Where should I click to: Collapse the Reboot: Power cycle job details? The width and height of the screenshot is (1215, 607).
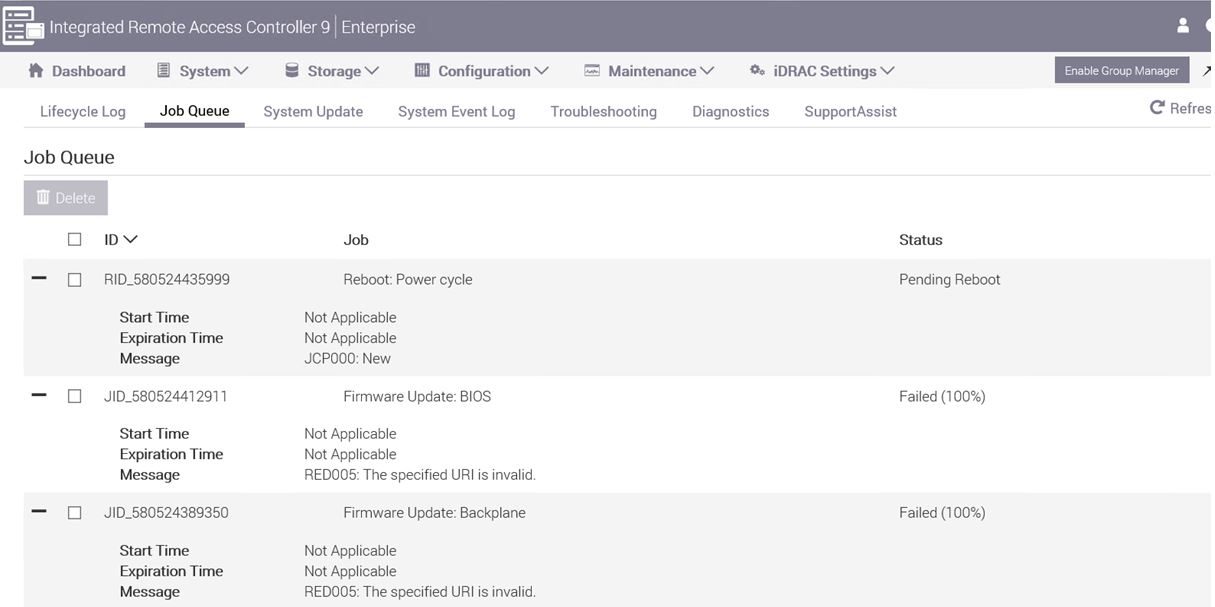[x=39, y=279]
